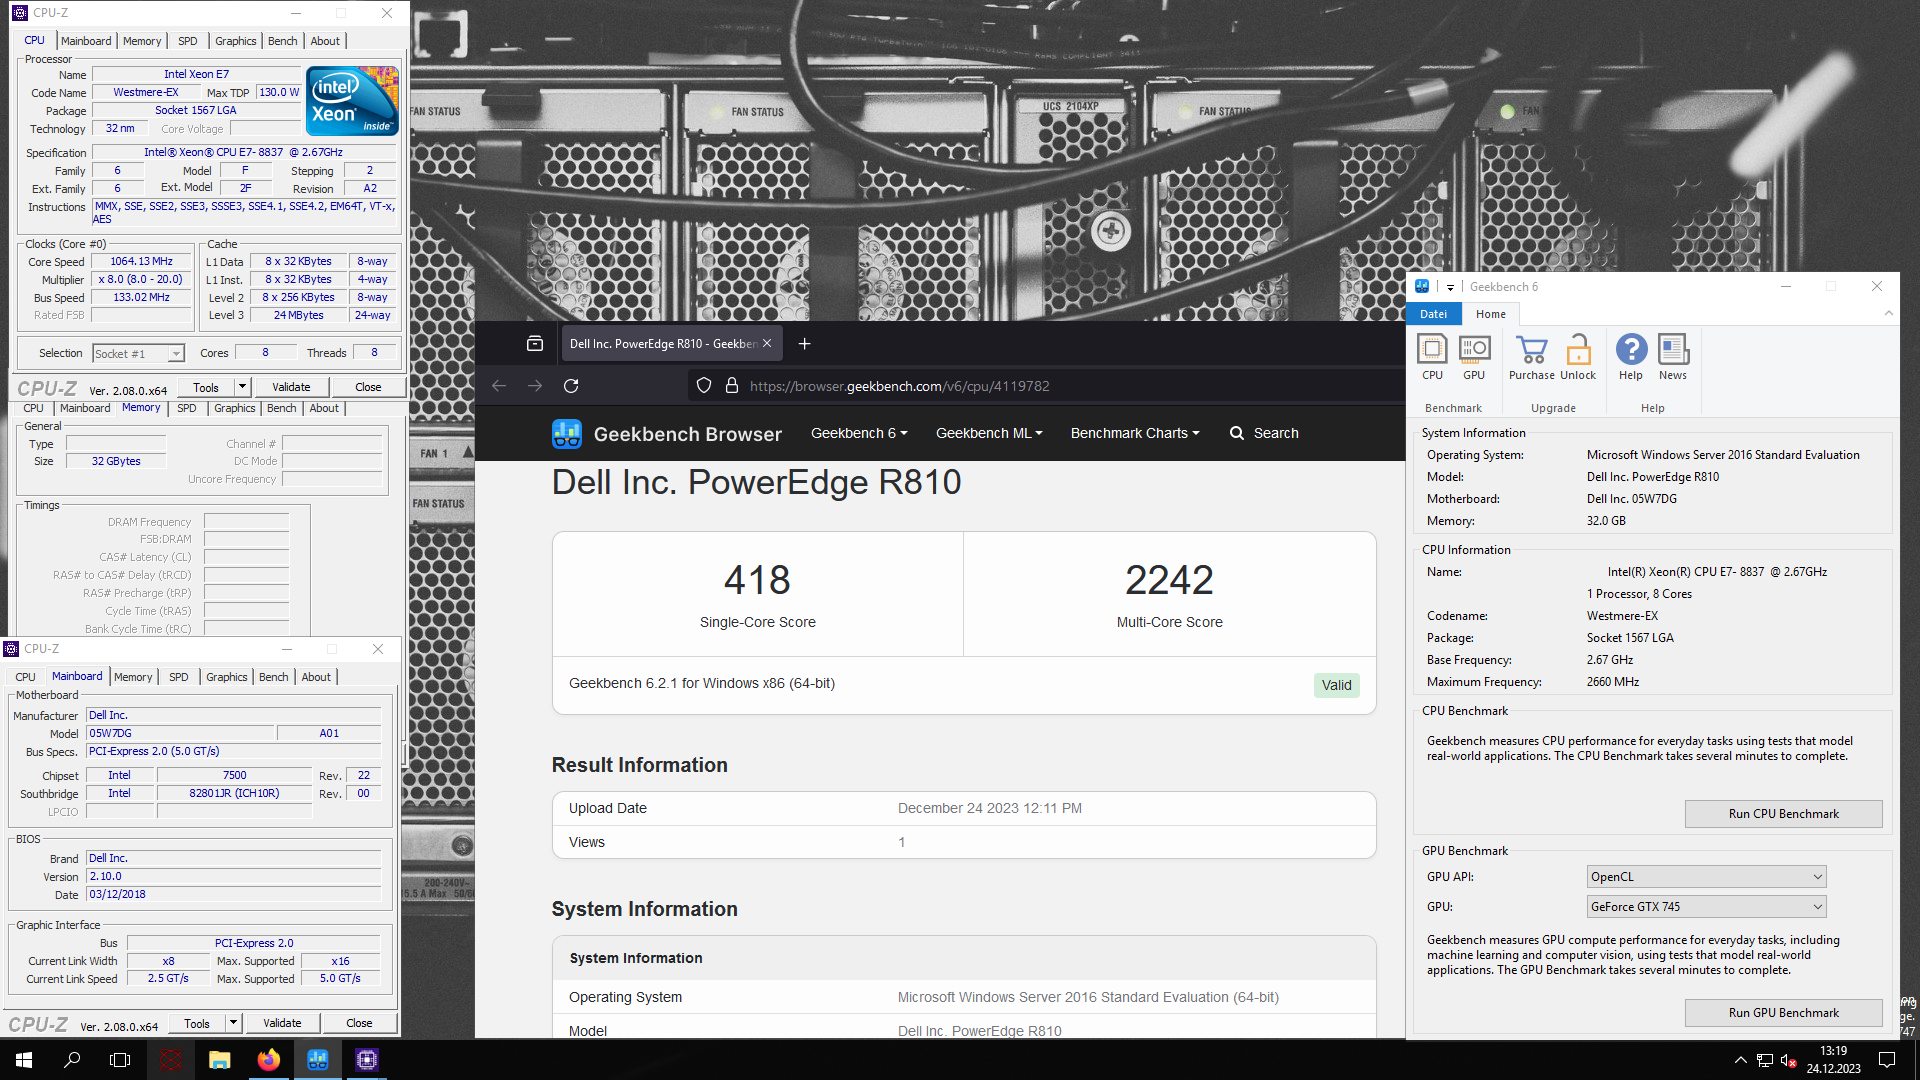Close the Dell PowerEdge R810 browser tab
Image resolution: width=1920 pixels, height=1080 pixels.
(767, 344)
